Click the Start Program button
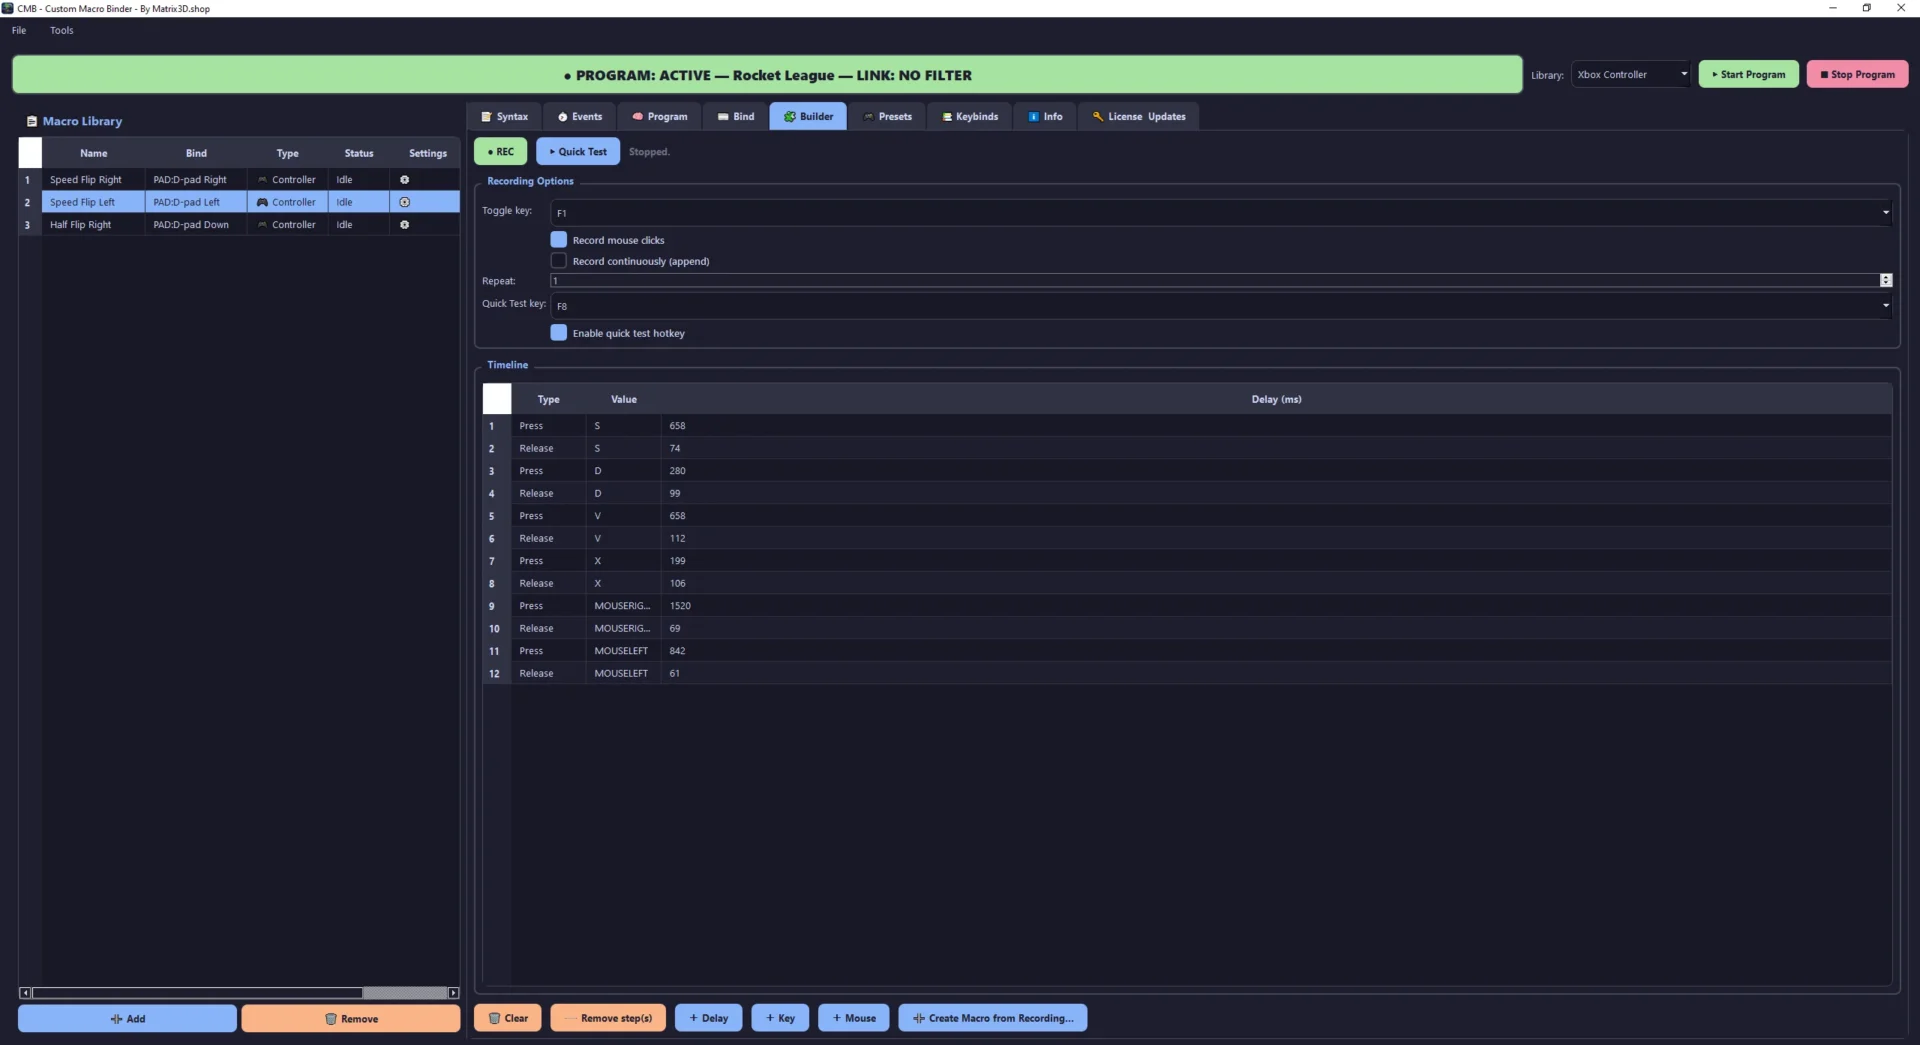Image resolution: width=1920 pixels, height=1045 pixels. click(1748, 74)
